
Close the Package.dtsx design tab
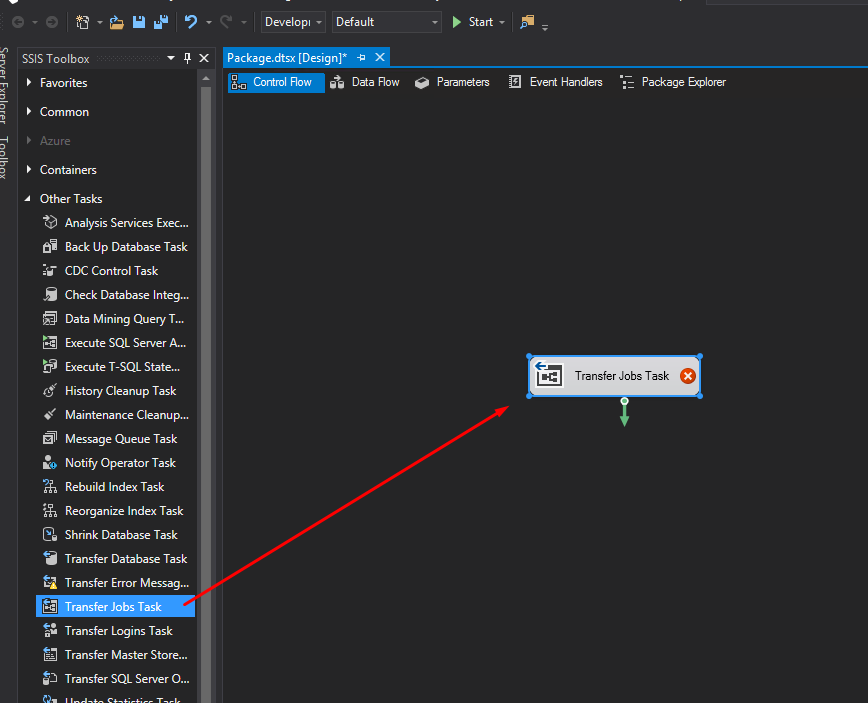380,58
